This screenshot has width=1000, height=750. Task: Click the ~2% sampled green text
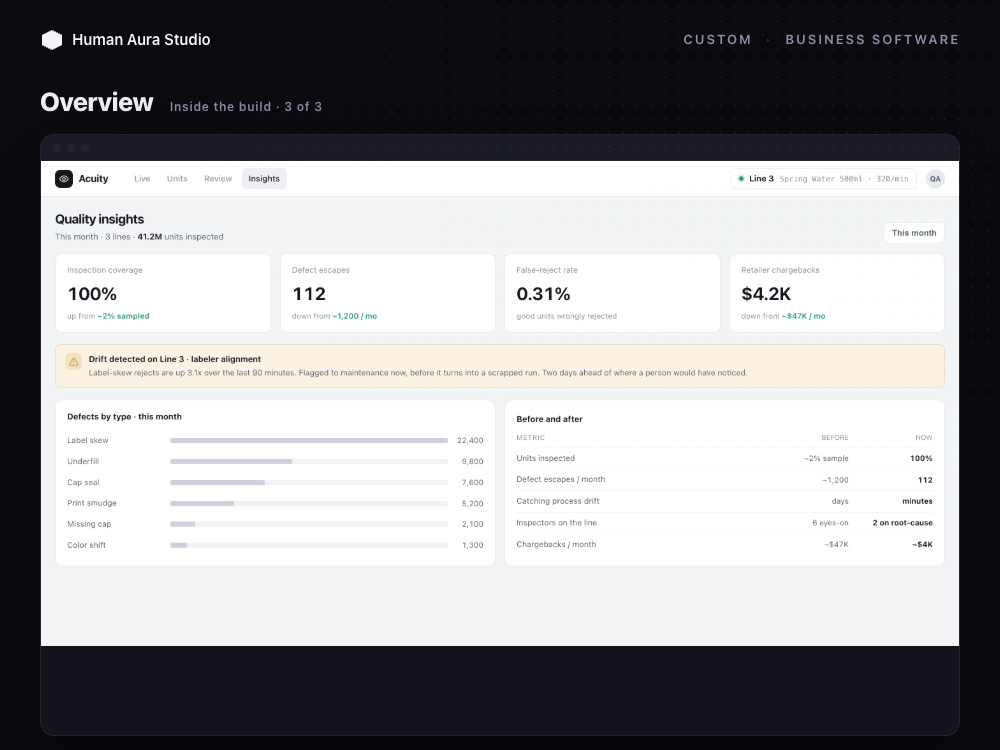point(123,316)
